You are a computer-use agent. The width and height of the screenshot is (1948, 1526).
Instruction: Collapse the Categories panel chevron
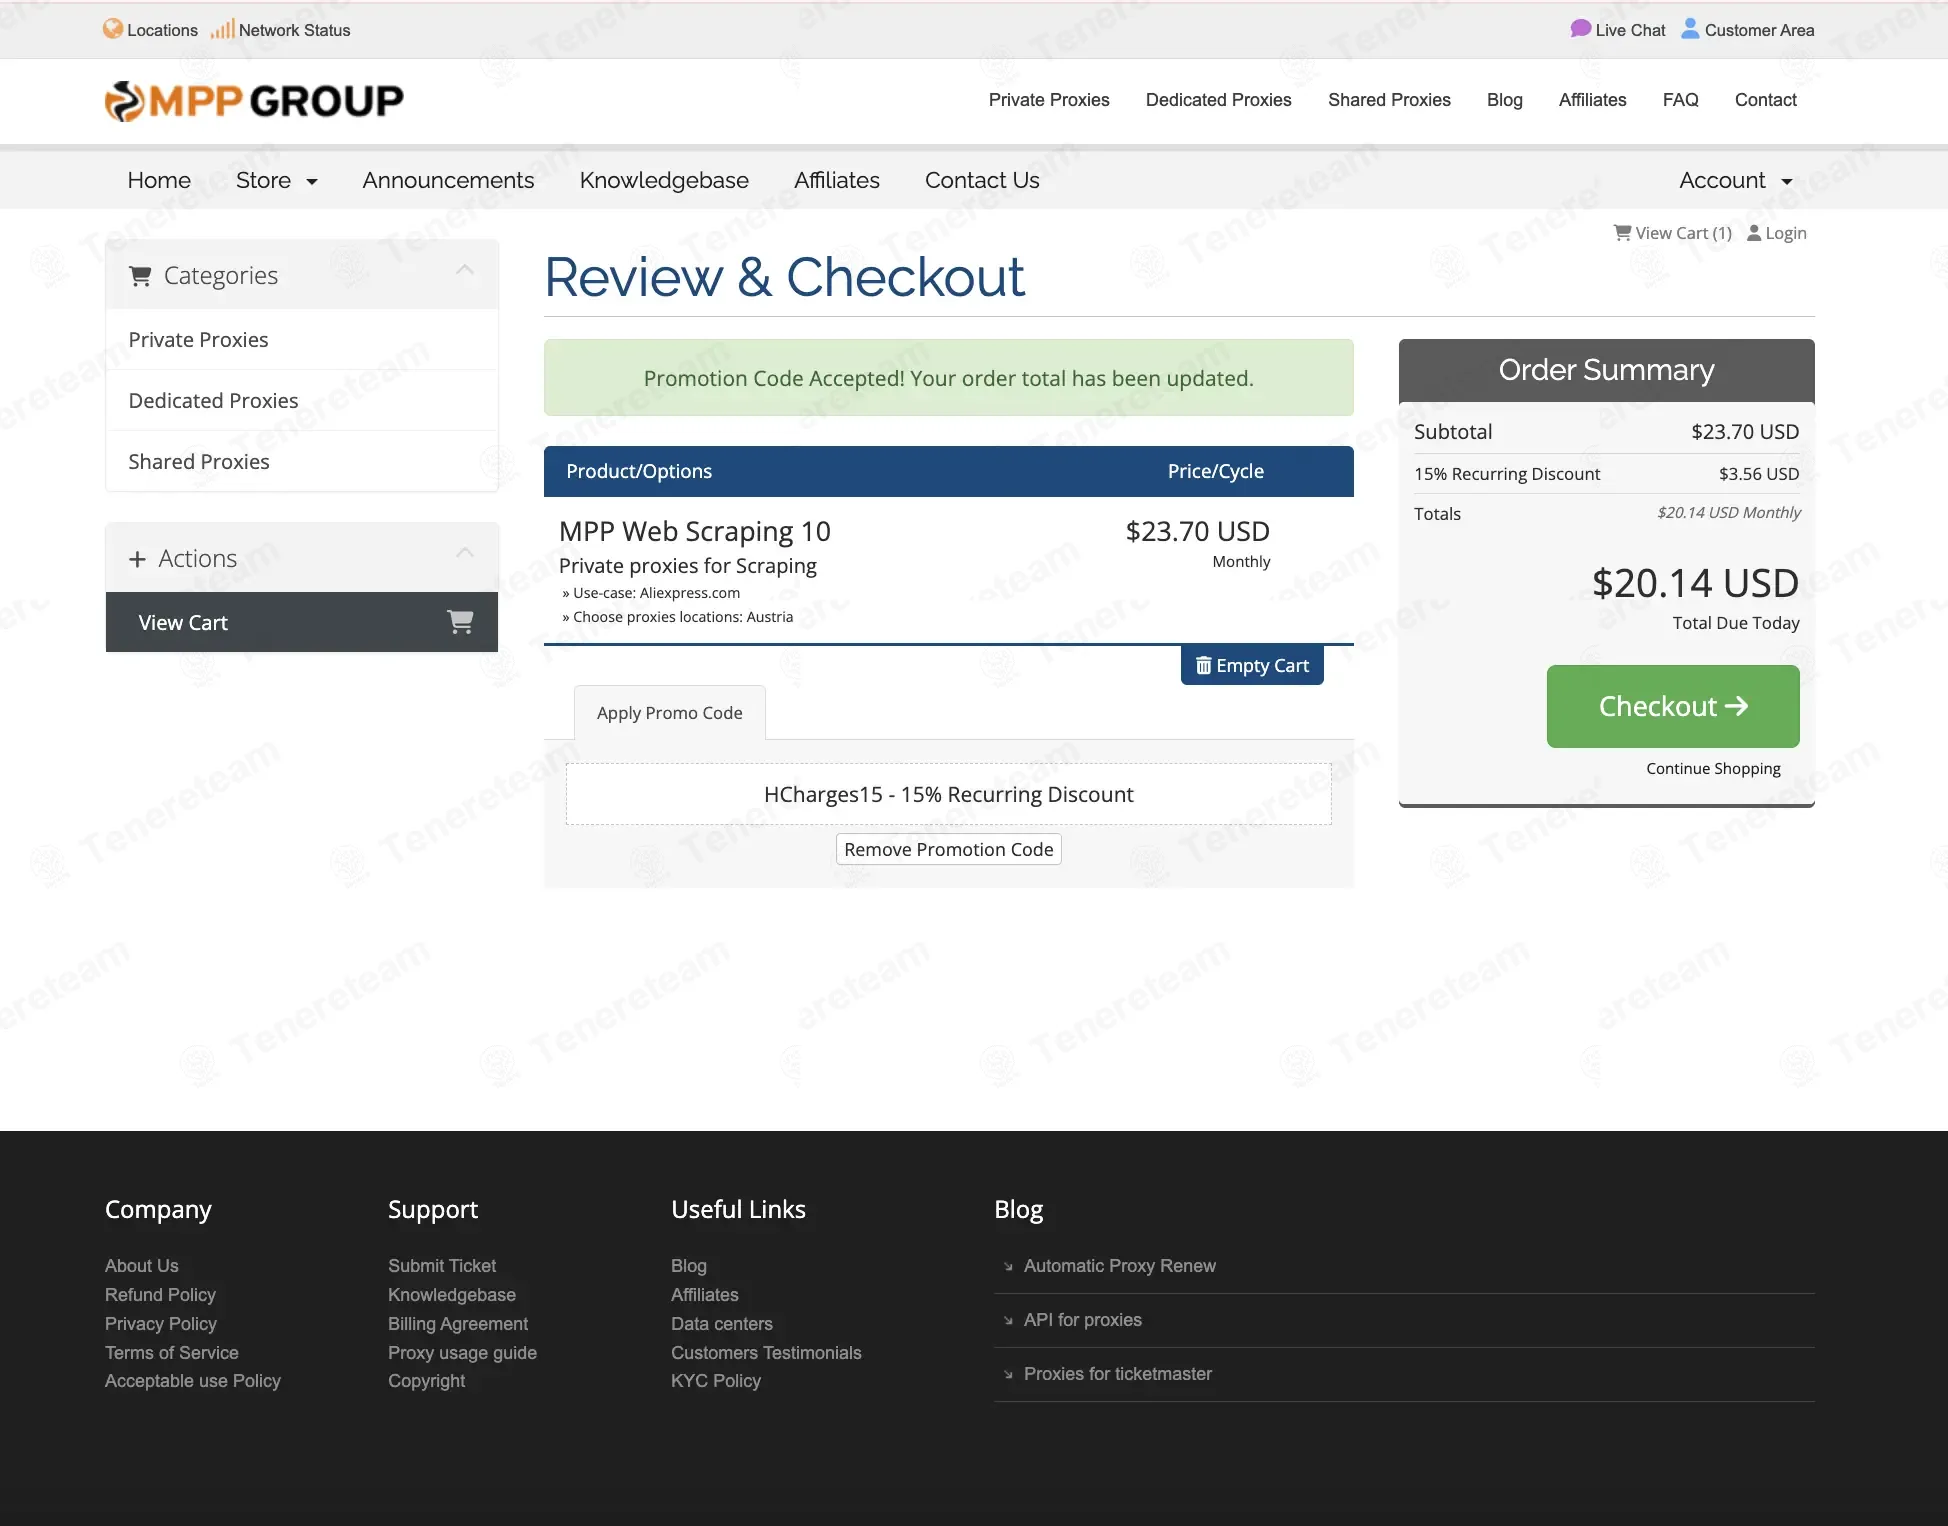pos(465,270)
